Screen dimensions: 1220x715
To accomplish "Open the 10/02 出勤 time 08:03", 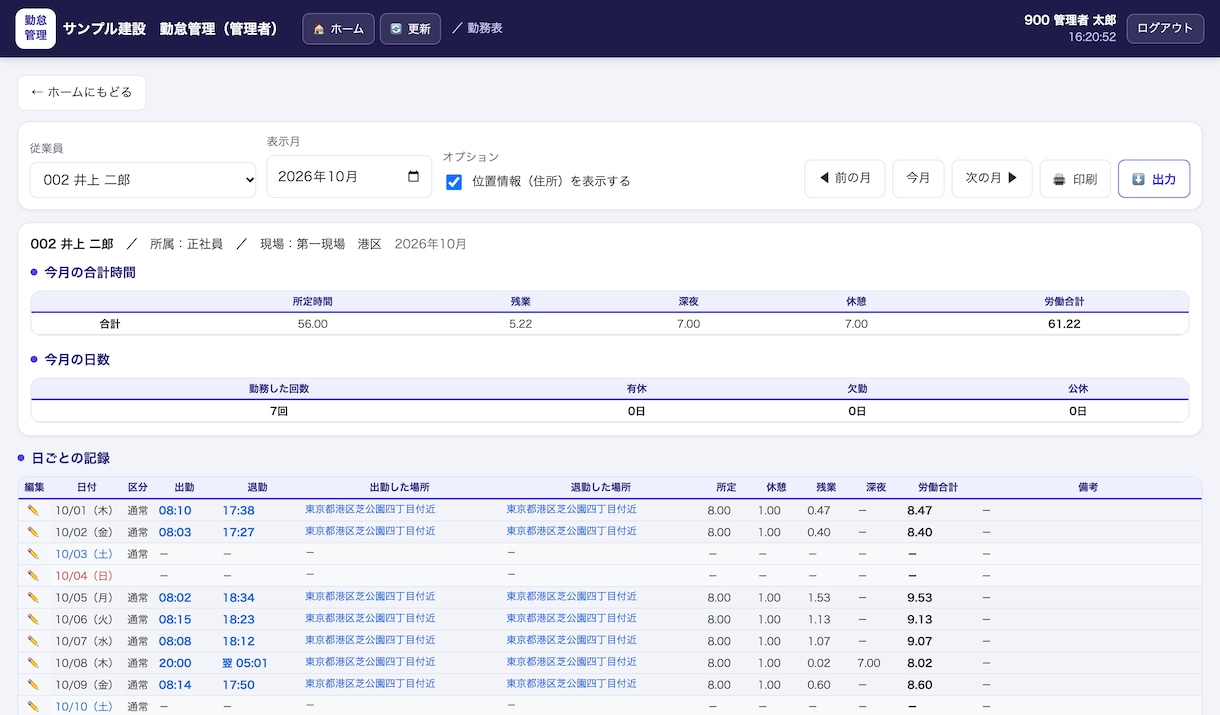I will click(x=175, y=532).
